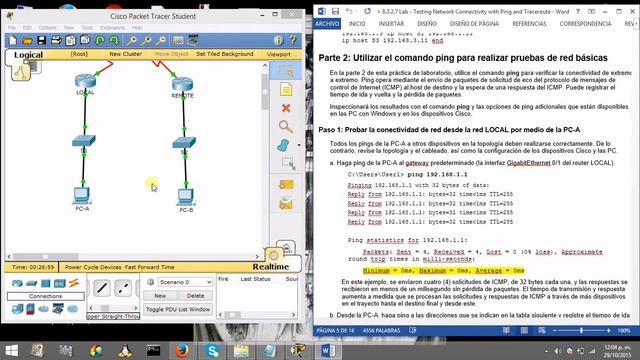The height and width of the screenshot is (360, 640).
Task: Click the Paste icon in Packet Tracer toolbar
Action: click(x=85, y=40)
